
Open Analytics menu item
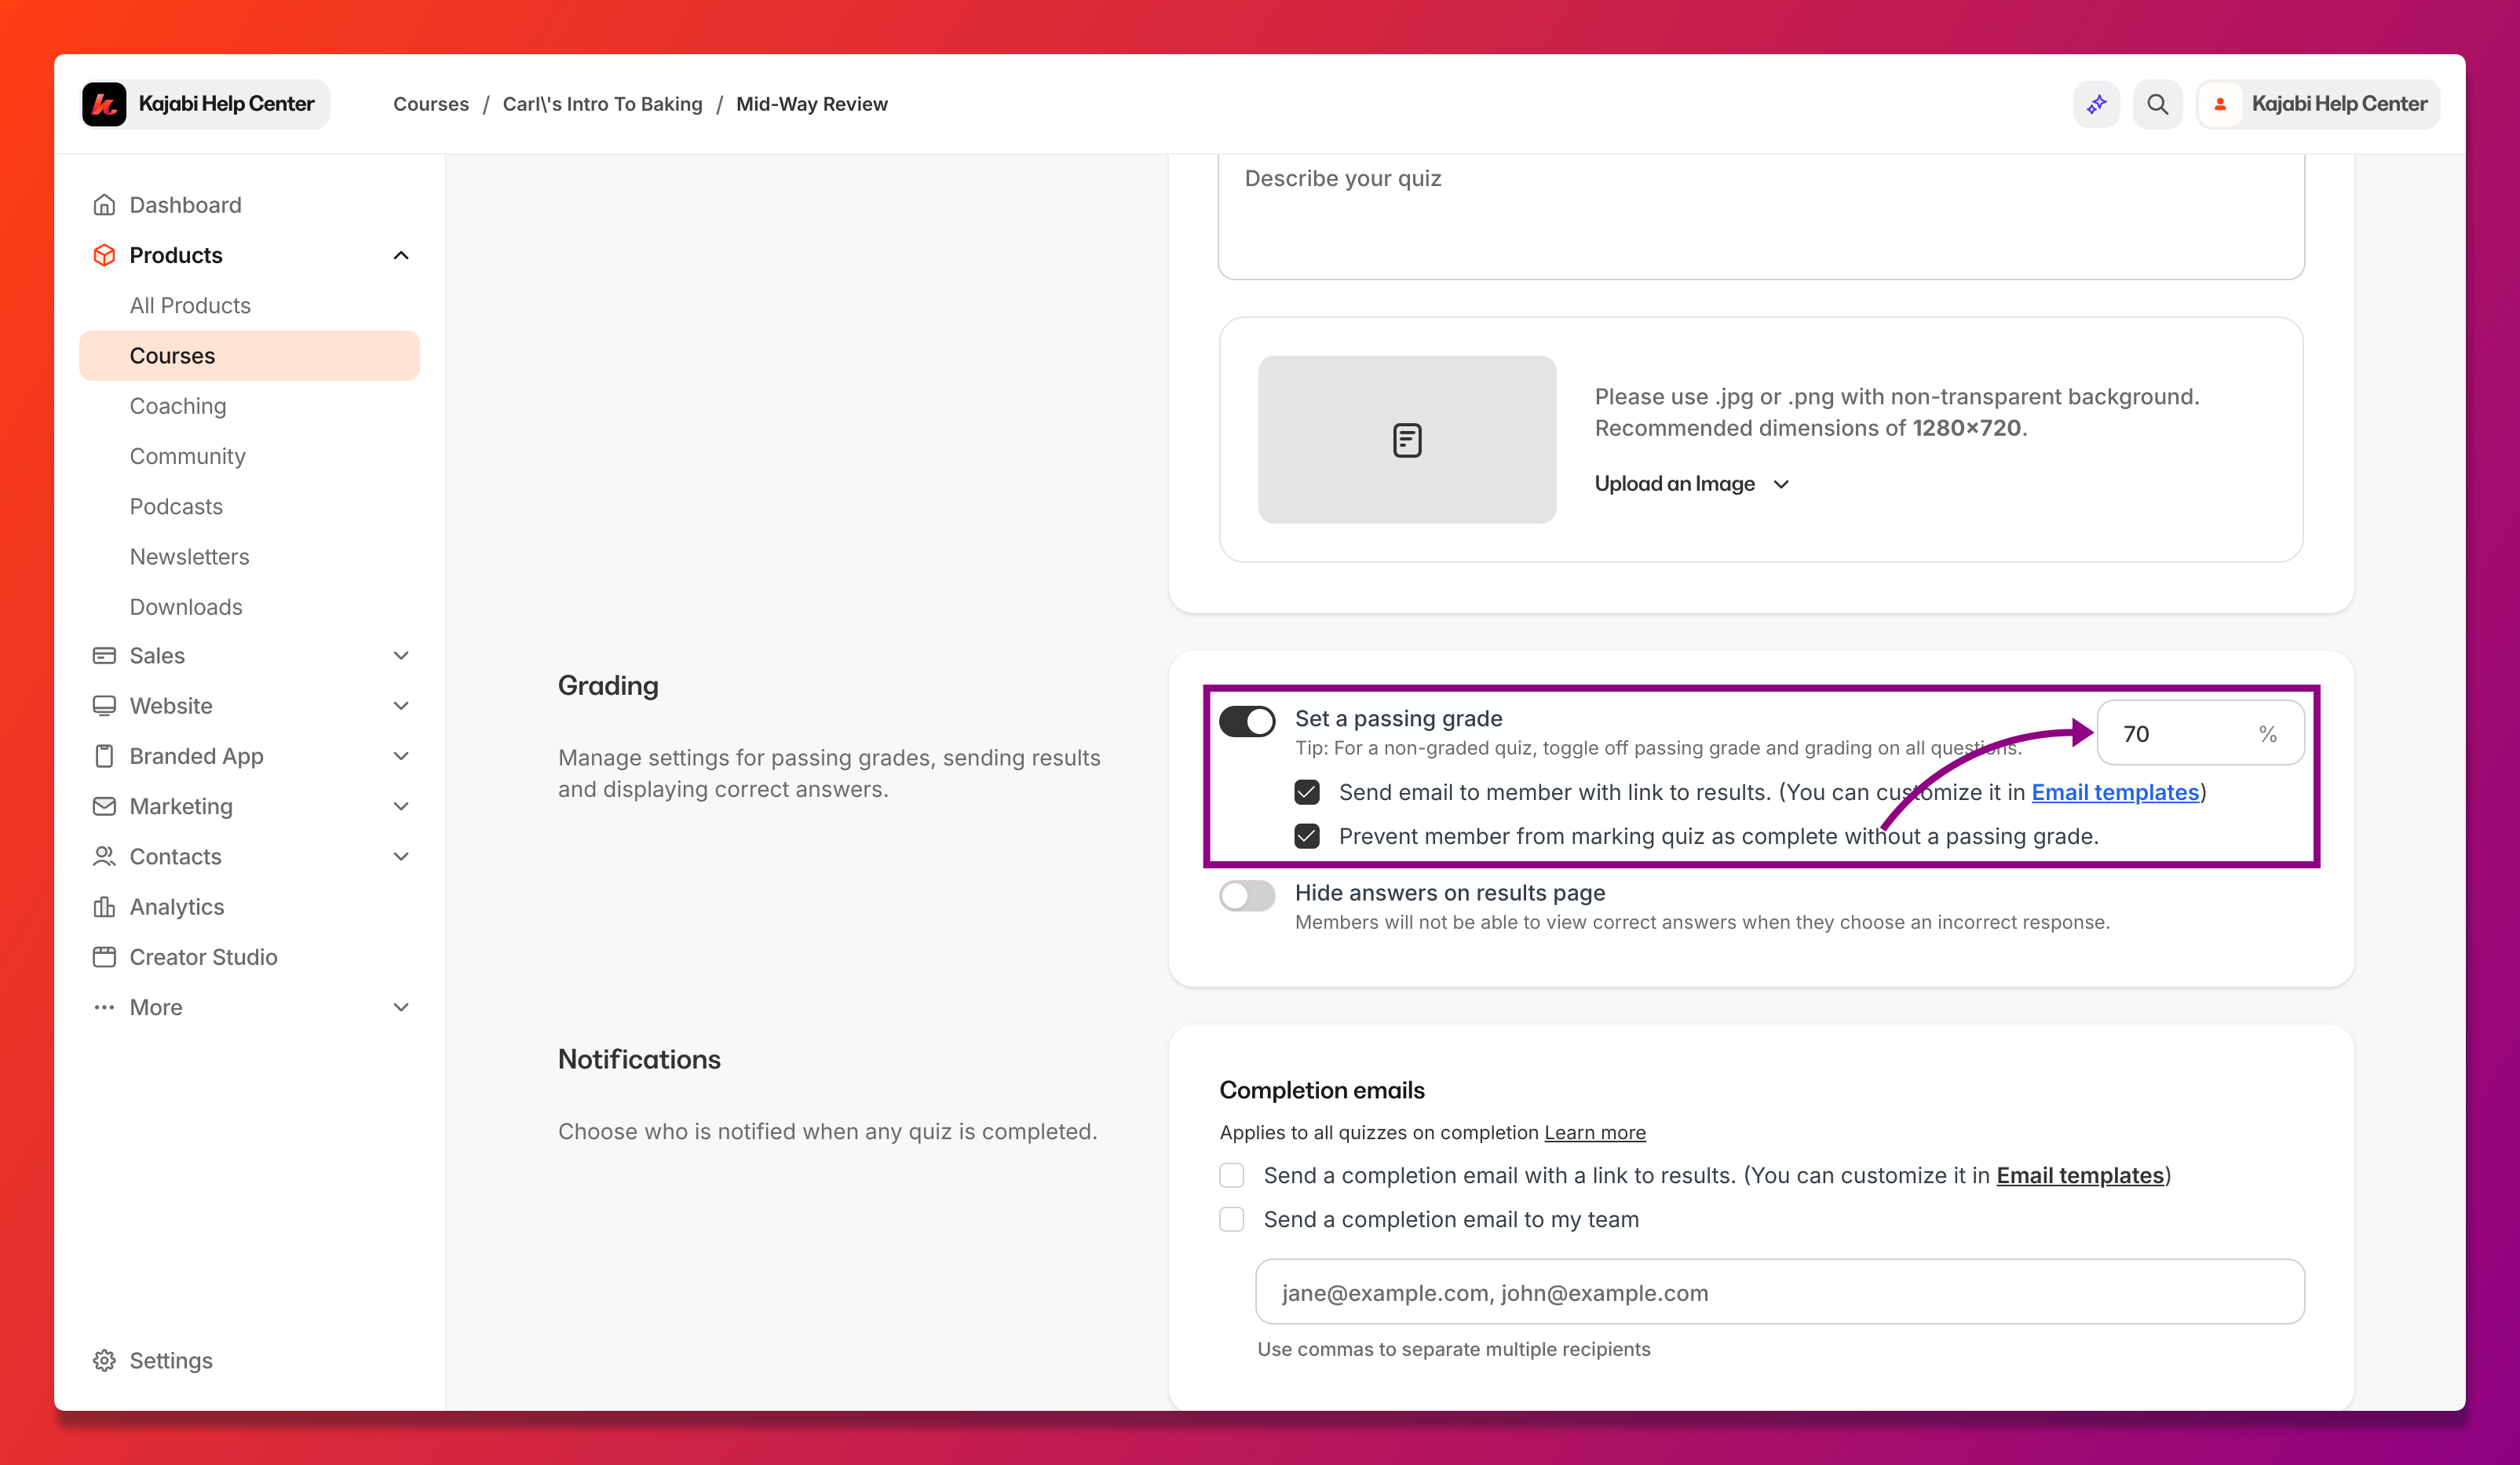(177, 907)
